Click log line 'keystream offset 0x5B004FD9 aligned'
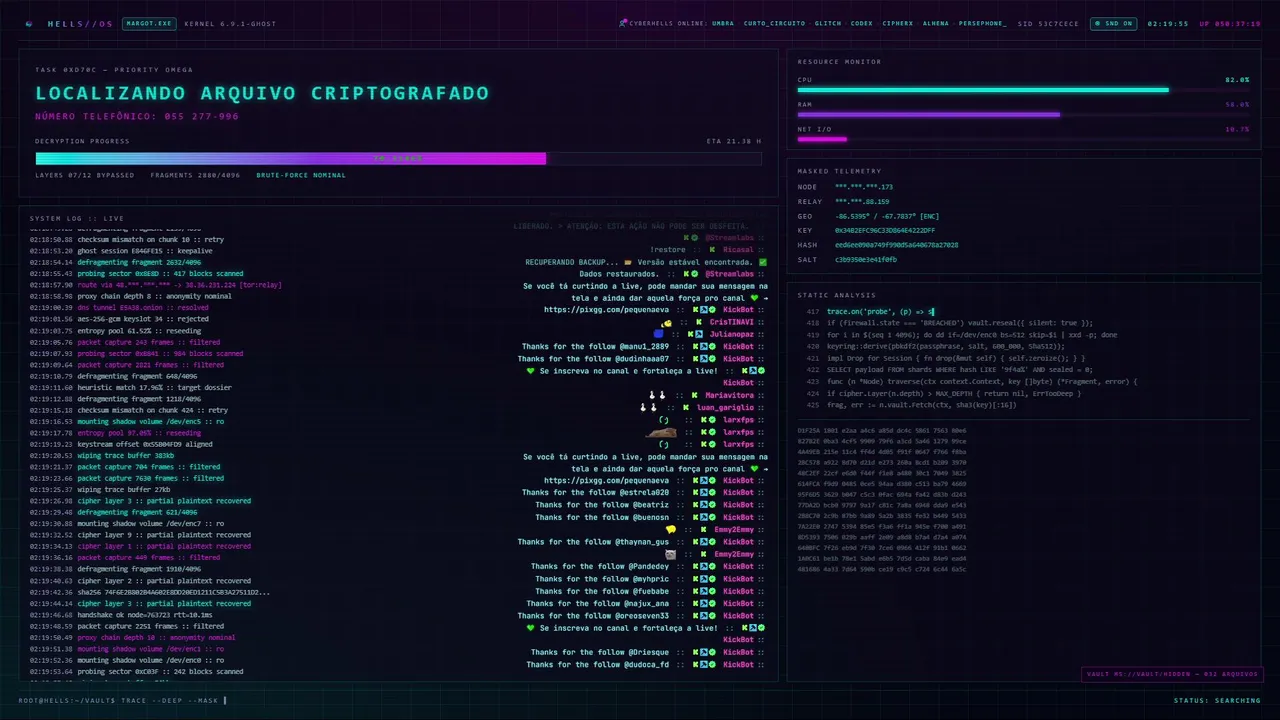 click(121, 444)
